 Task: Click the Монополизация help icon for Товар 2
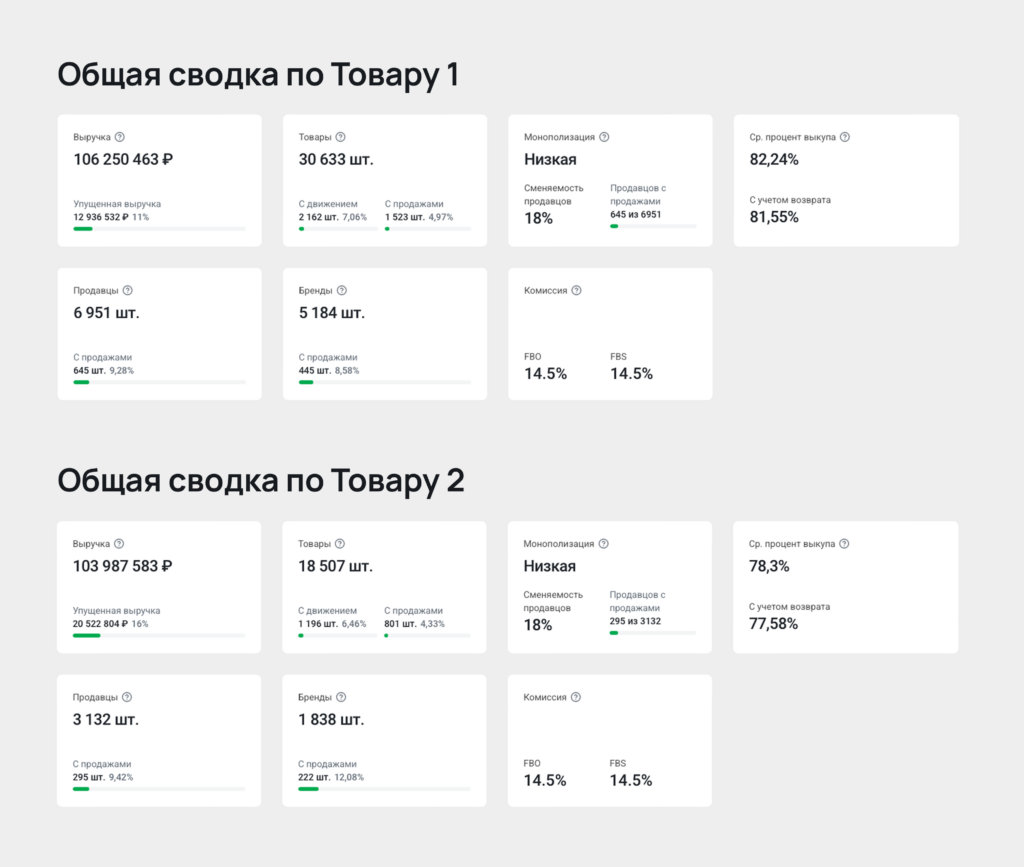point(603,544)
